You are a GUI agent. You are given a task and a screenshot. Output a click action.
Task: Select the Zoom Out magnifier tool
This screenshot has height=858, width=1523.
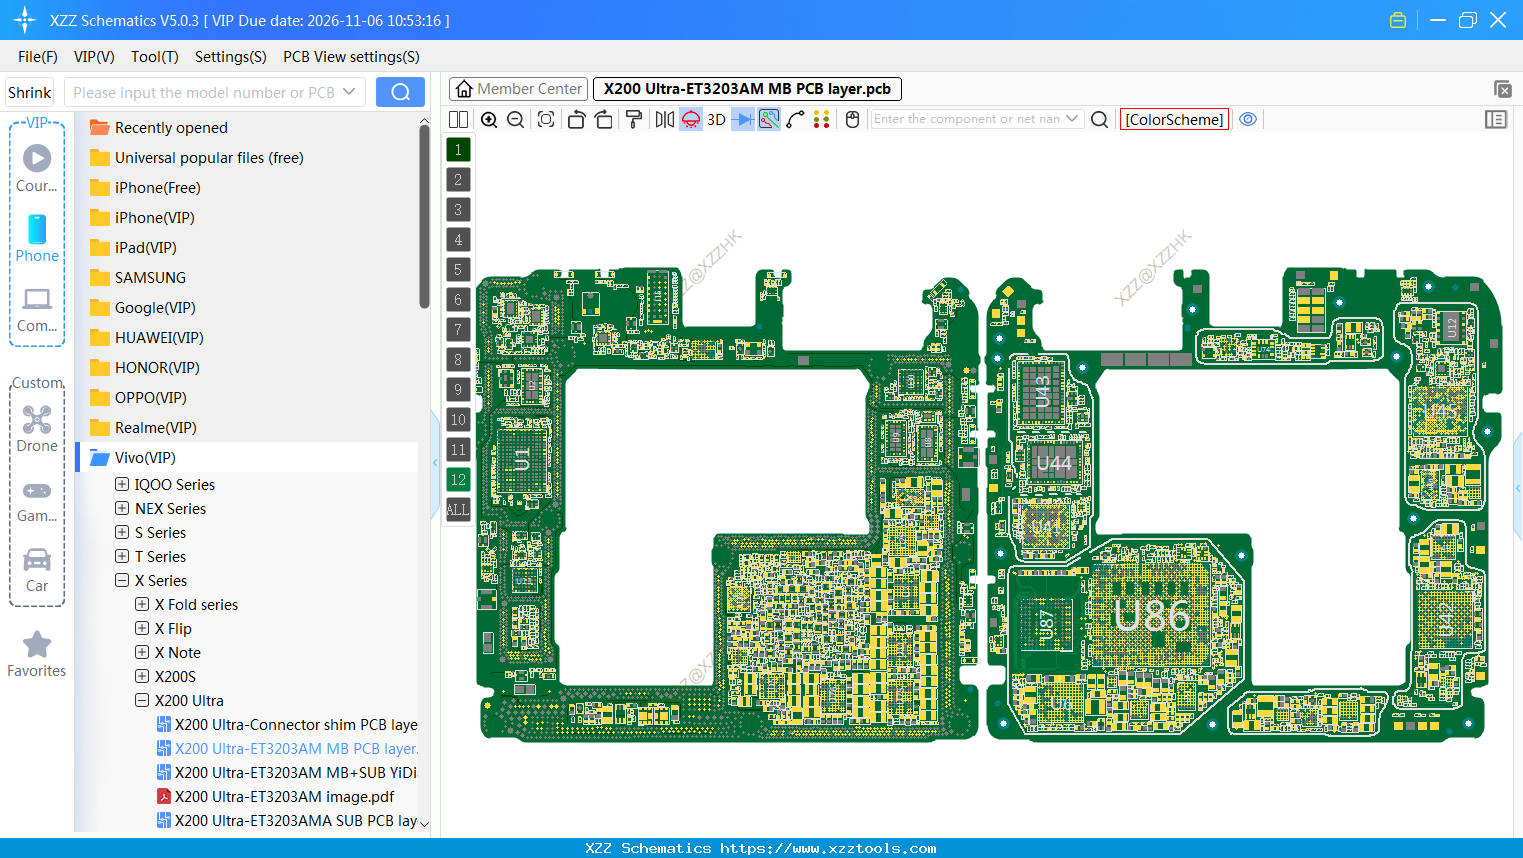click(x=514, y=119)
